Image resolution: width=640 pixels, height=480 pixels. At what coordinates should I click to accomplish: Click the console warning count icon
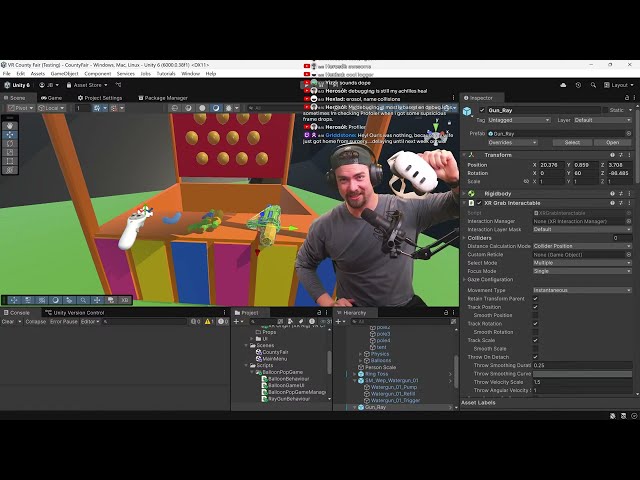coord(209,322)
